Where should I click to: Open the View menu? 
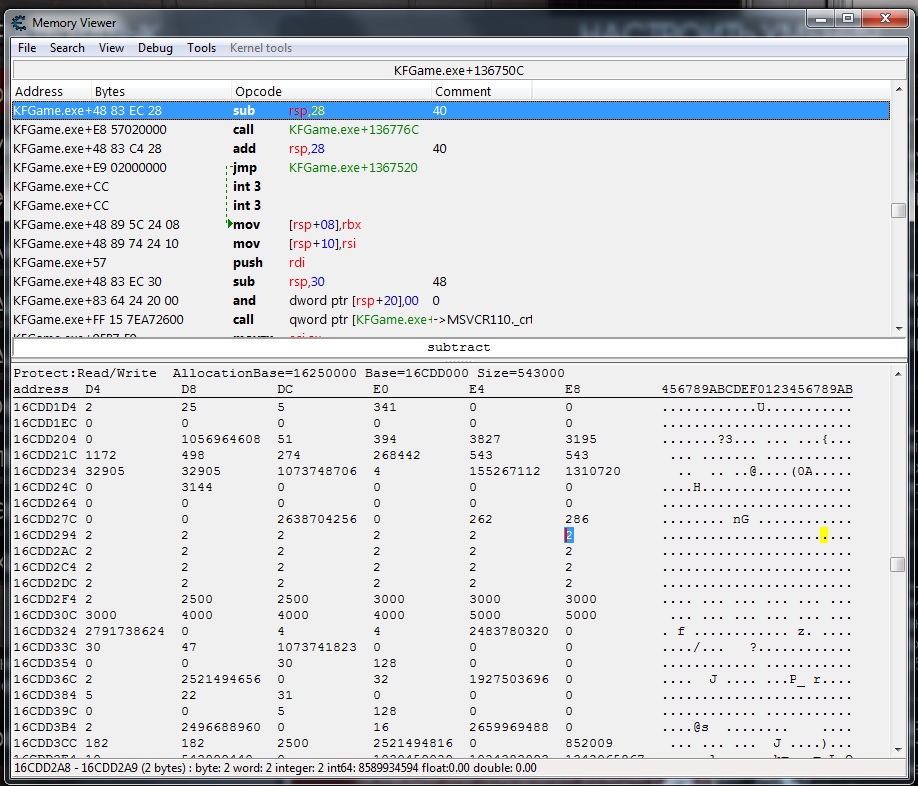click(x=111, y=48)
